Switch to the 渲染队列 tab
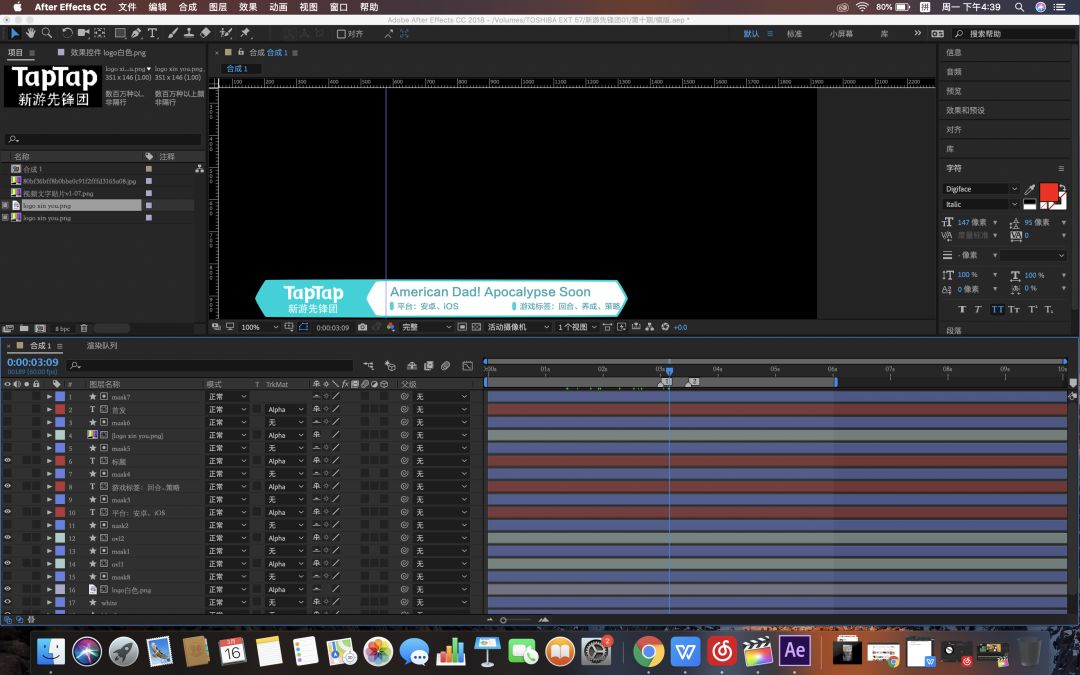Viewport: 1080px width, 675px height. click(x=102, y=346)
